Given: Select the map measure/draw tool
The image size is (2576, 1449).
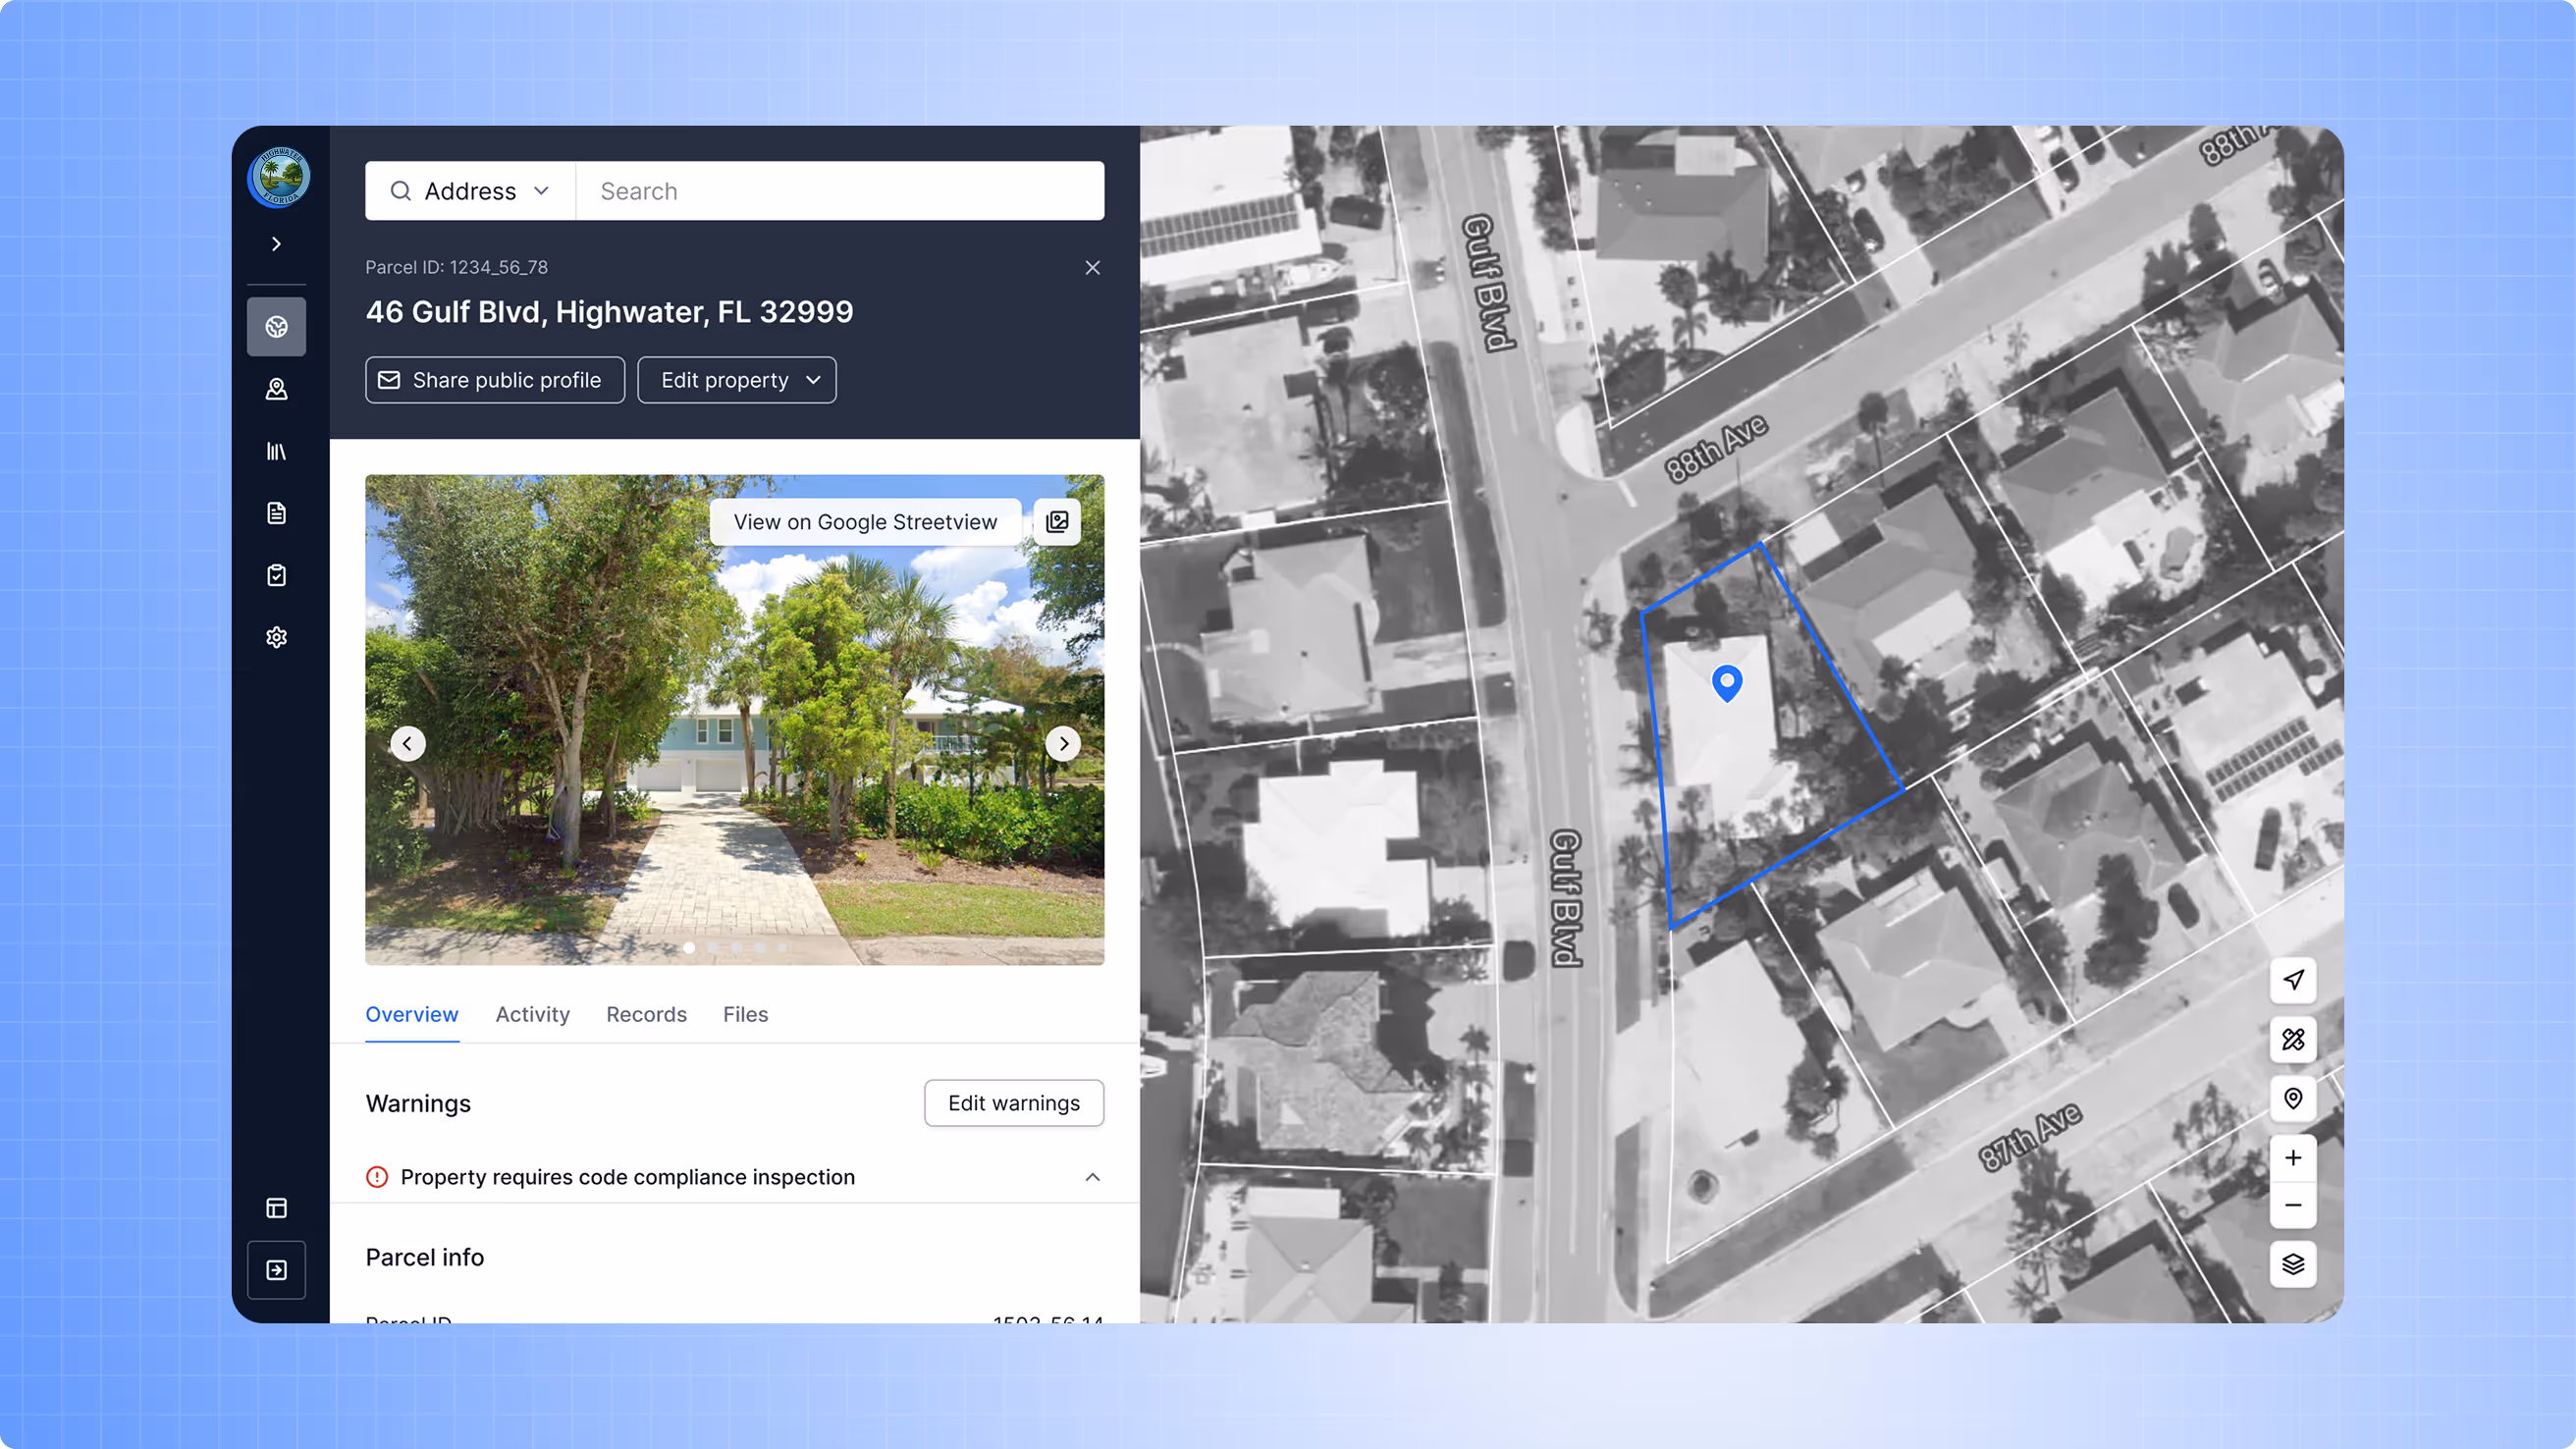Looking at the screenshot, I should click(2292, 1040).
